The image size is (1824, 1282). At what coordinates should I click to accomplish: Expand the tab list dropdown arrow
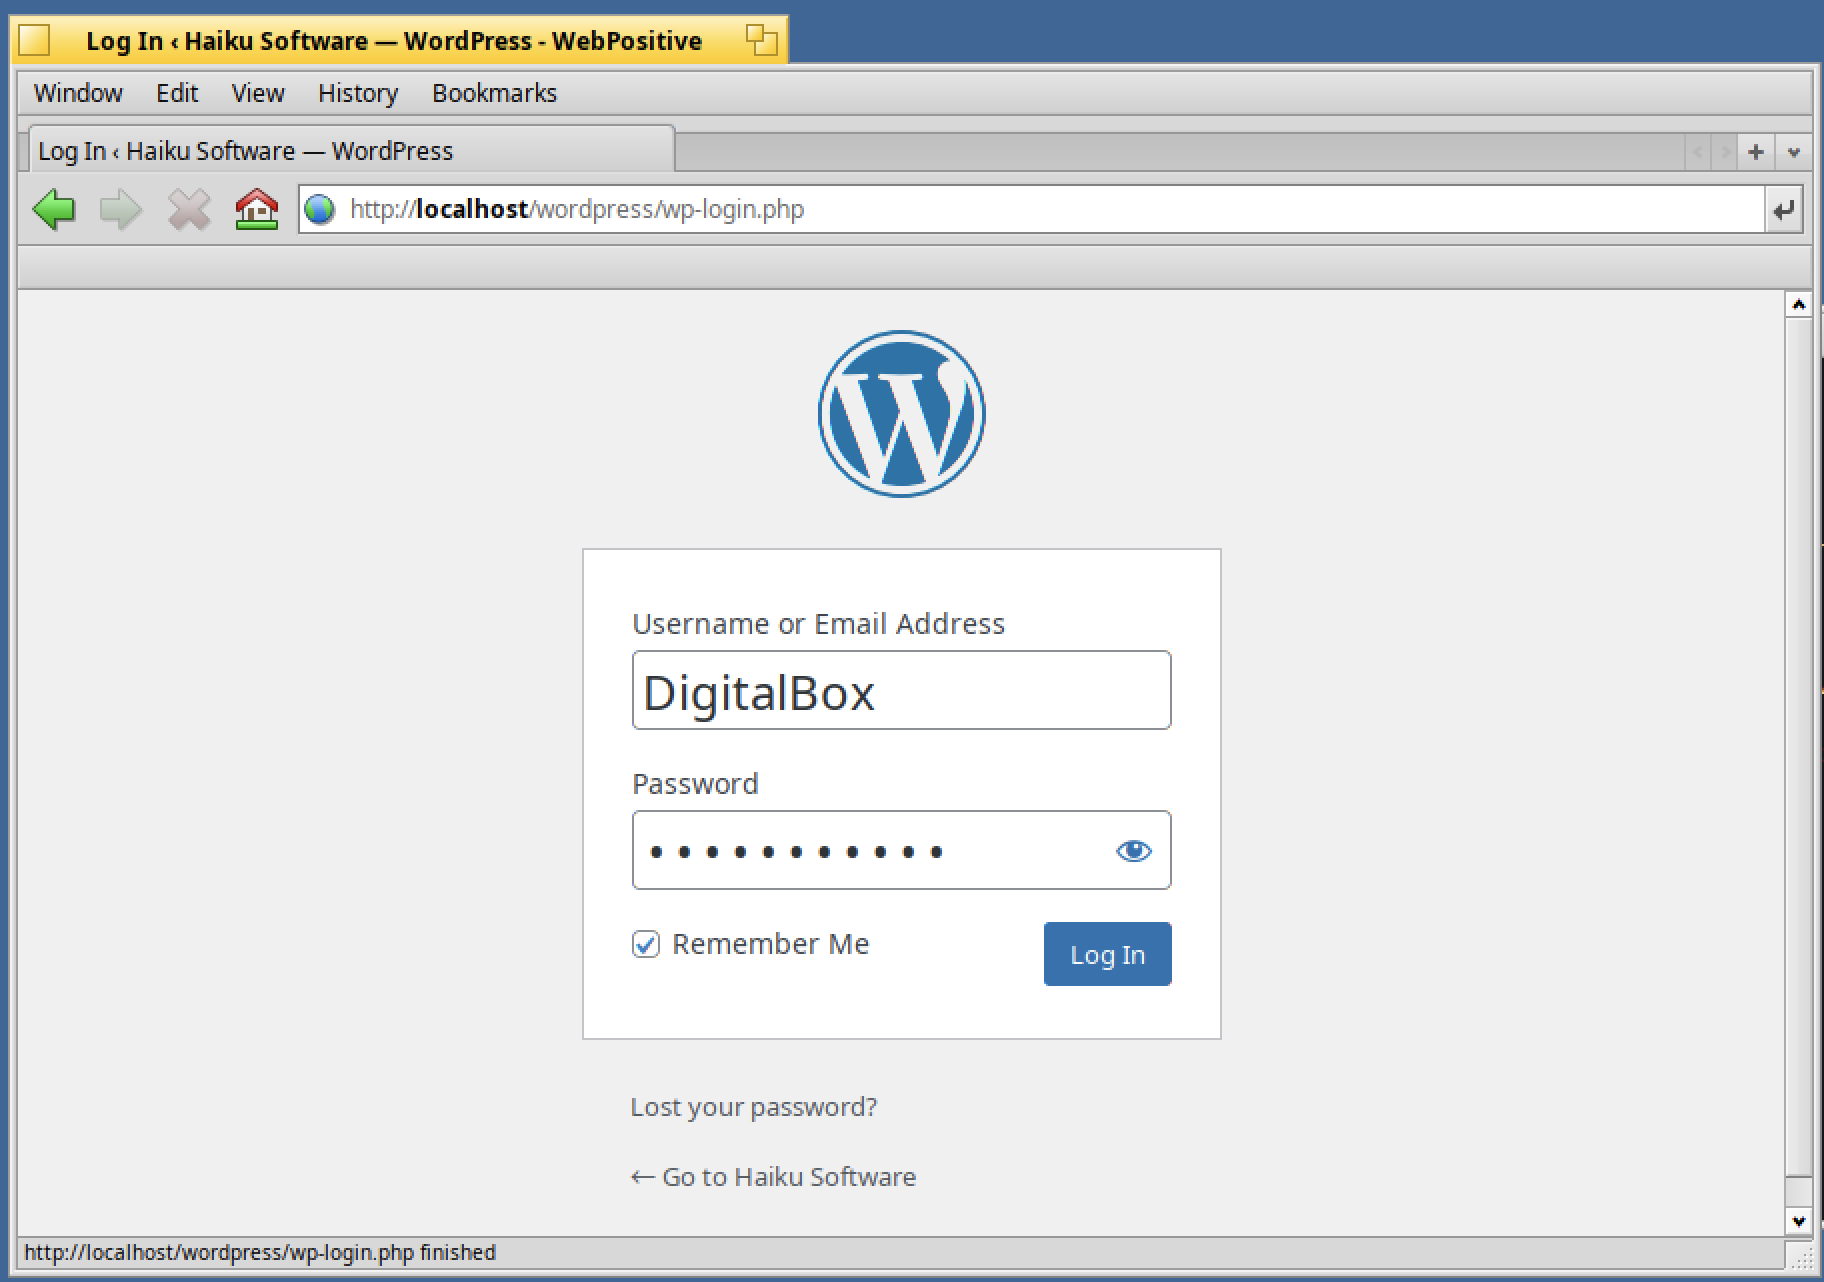pos(1793,152)
